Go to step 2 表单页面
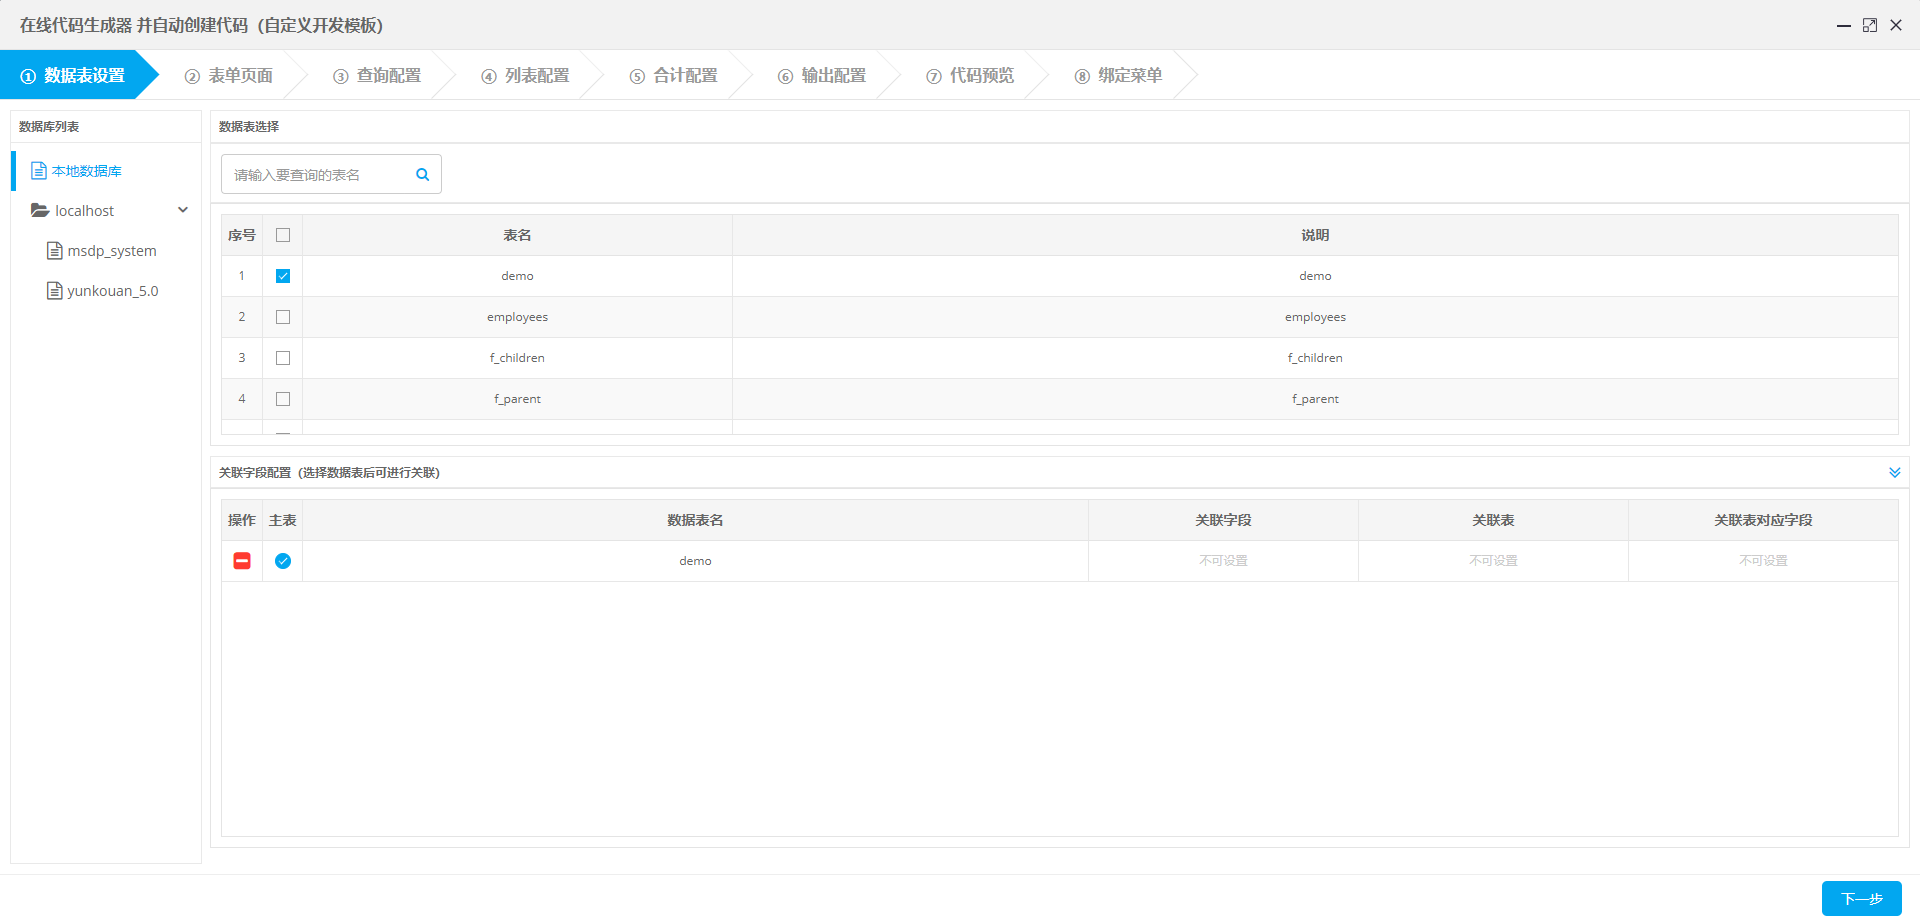The width and height of the screenshot is (1920, 922). (229, 76)
